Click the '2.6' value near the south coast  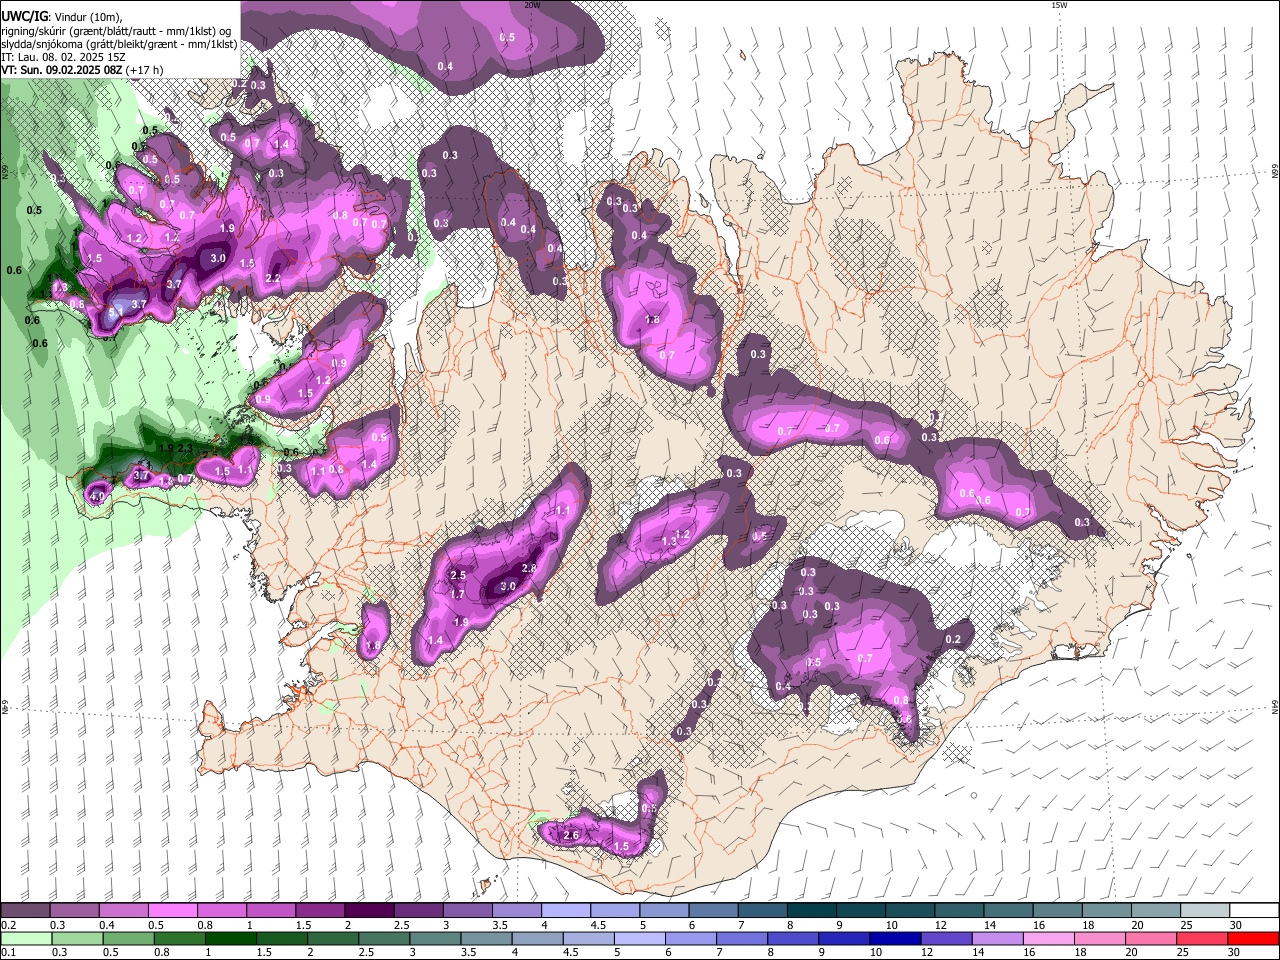point(571,835)
